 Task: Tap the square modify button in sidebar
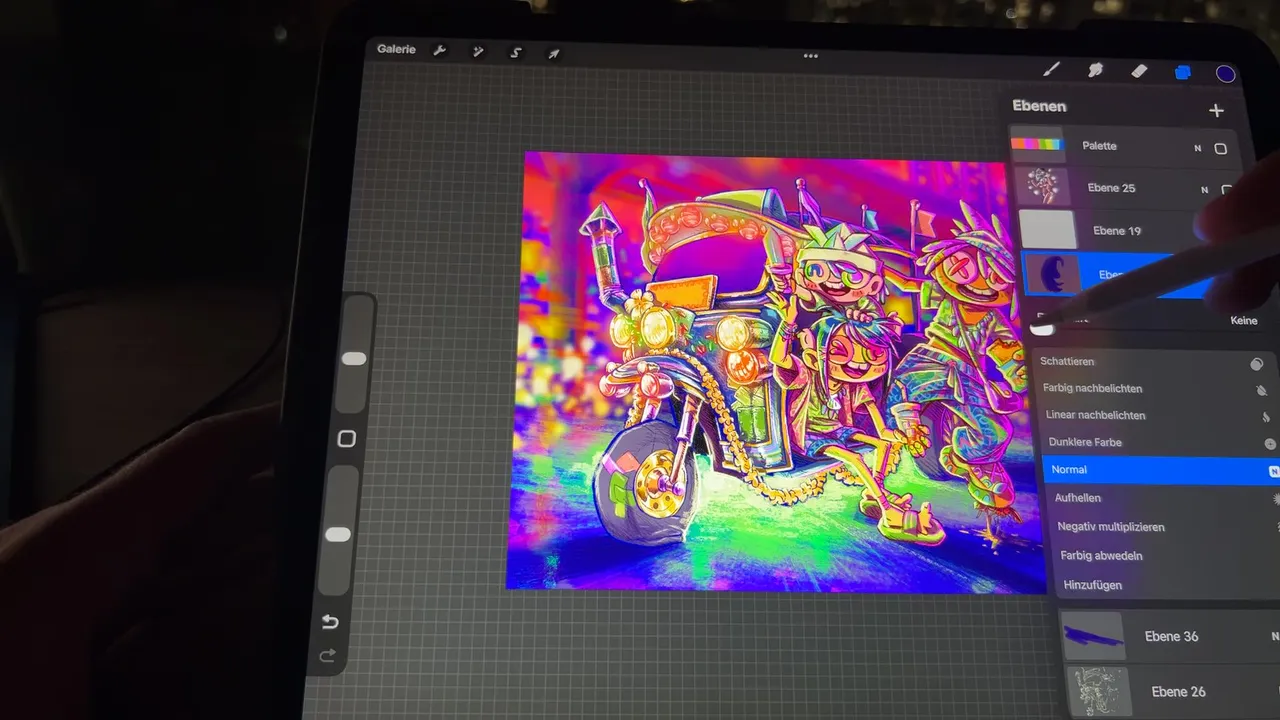click(347, 439)
